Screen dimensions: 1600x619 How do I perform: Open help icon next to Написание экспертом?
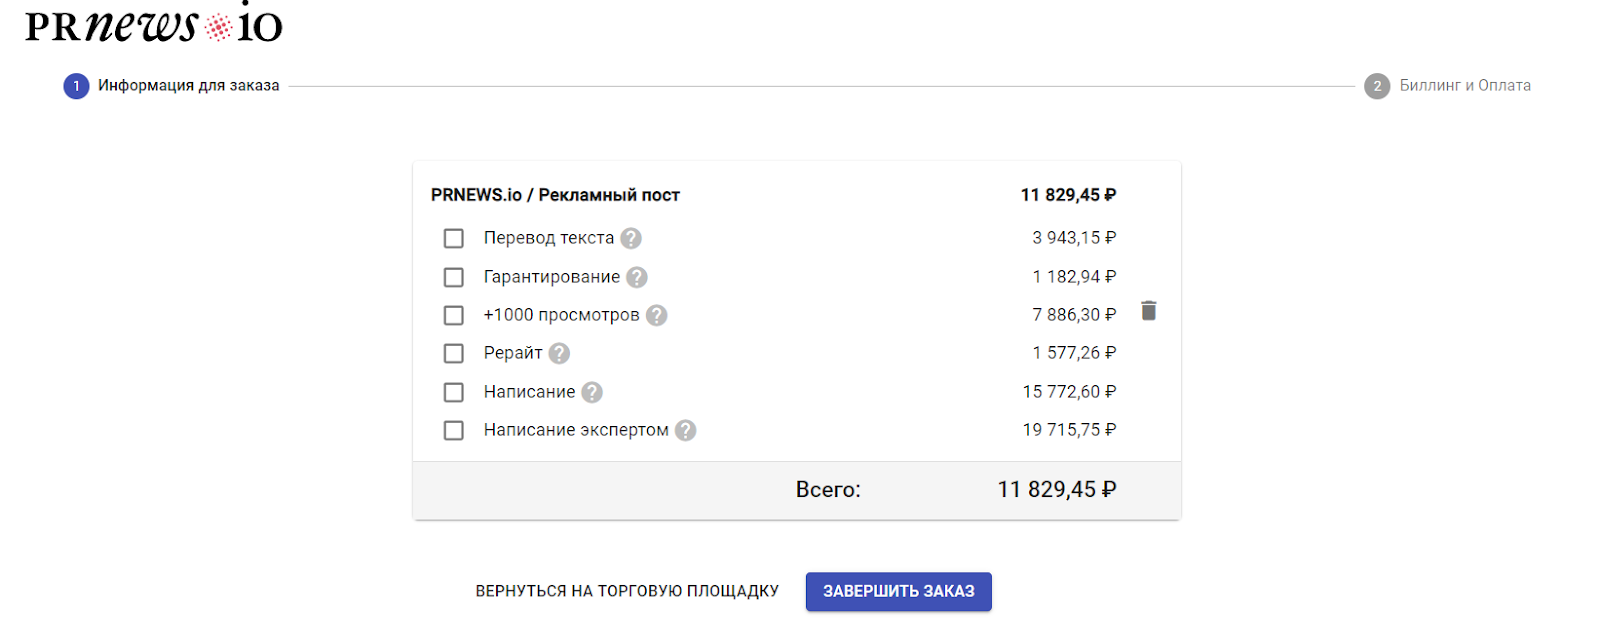pos(685,430)
